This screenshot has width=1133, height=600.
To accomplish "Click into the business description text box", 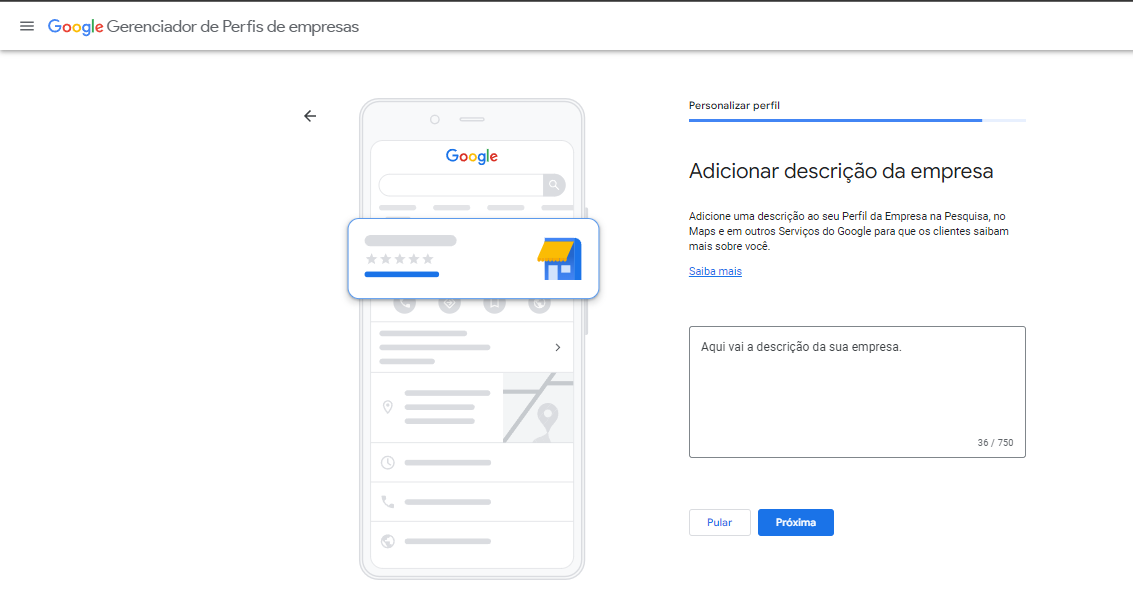I will coord(857,392).
